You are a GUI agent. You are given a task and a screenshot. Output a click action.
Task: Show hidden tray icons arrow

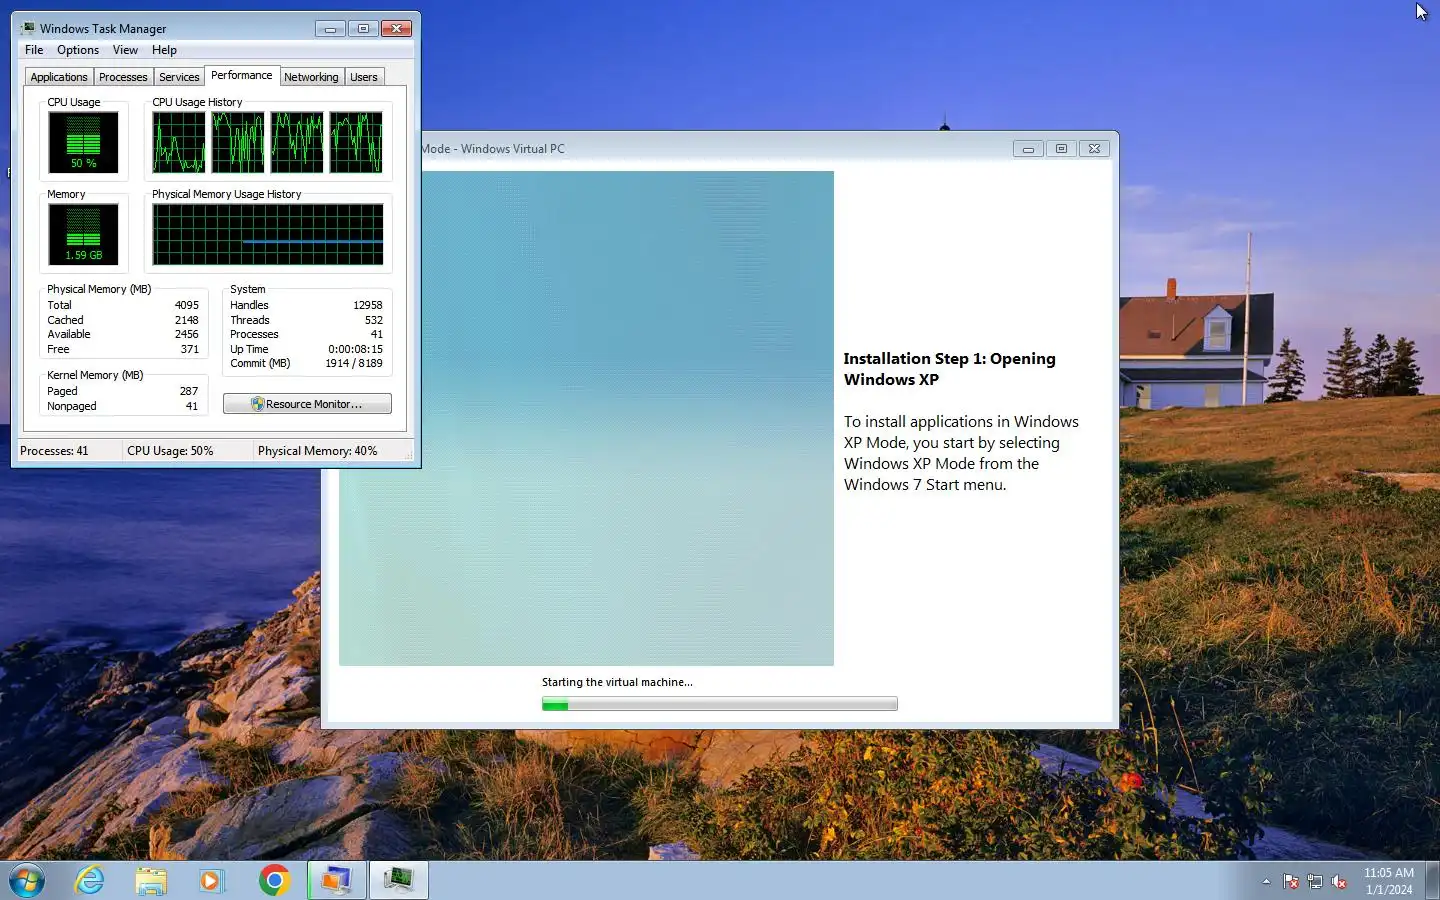(x=1266, y=881)
